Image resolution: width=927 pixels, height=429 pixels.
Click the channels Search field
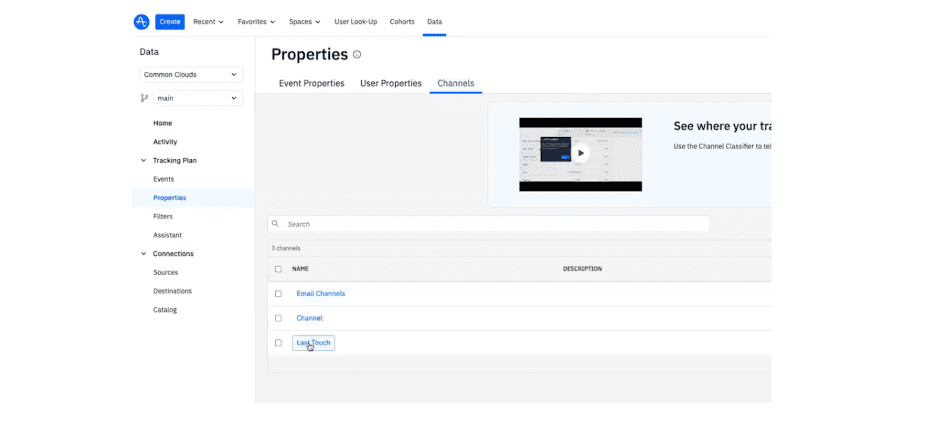[488, 224]
